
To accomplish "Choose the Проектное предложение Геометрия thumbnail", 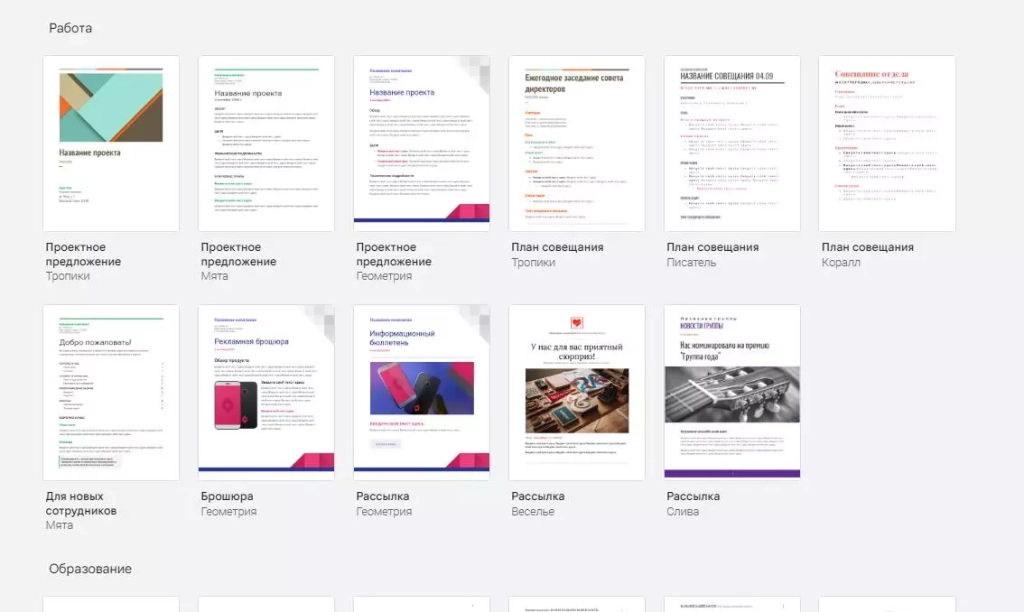I will coord(421,143).
